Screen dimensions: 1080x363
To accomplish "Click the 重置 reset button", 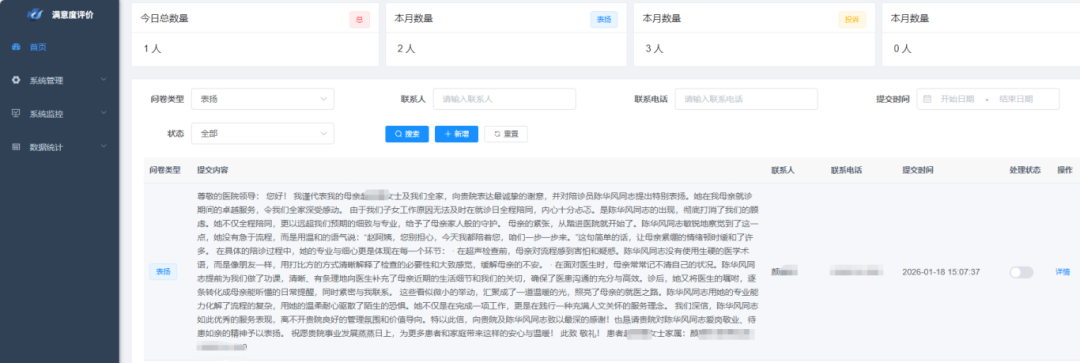I will click(x=506, y=134).
